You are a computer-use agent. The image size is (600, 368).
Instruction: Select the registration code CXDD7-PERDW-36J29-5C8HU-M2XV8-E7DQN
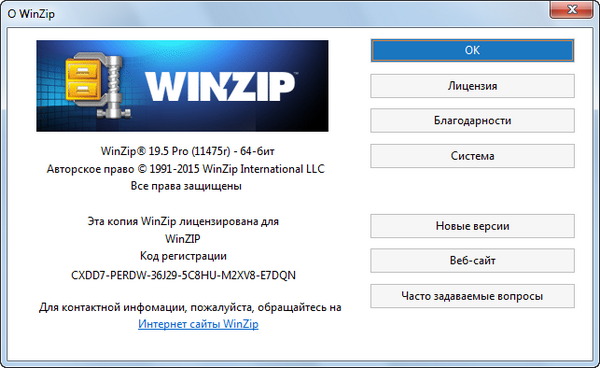(183, 275)
